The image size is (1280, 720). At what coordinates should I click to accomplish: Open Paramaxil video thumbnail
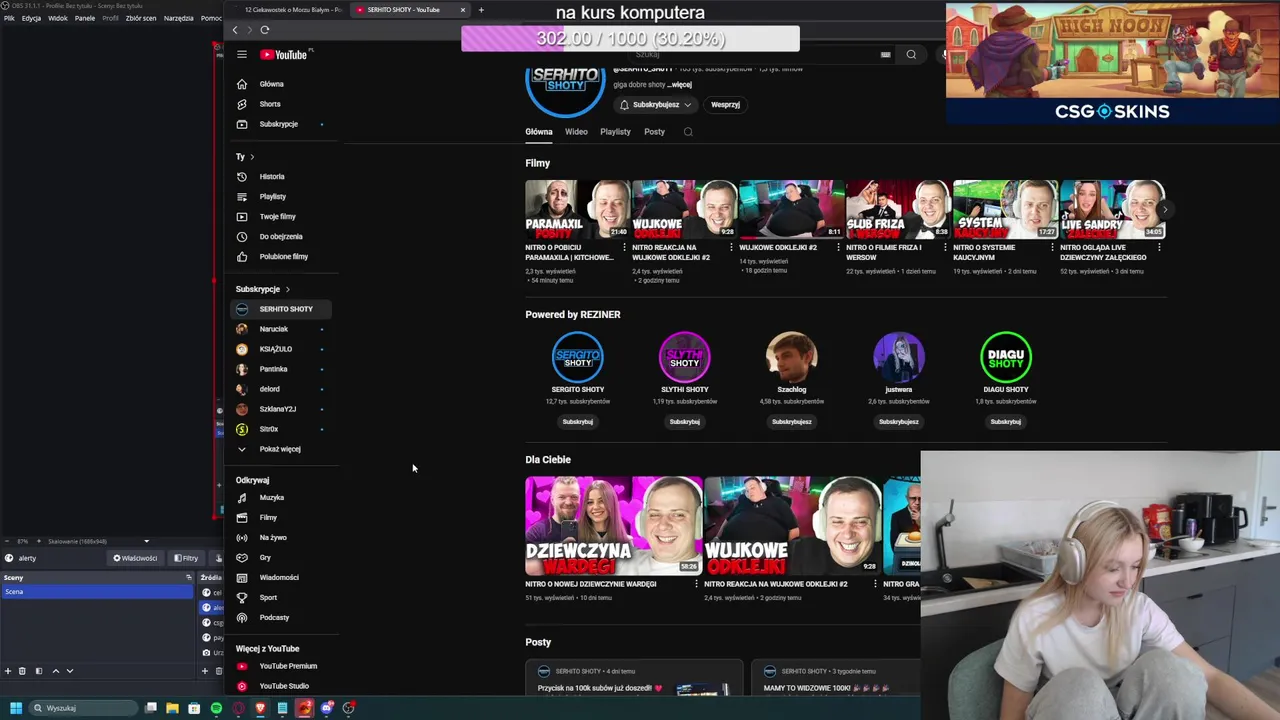(x=577, y=209)
